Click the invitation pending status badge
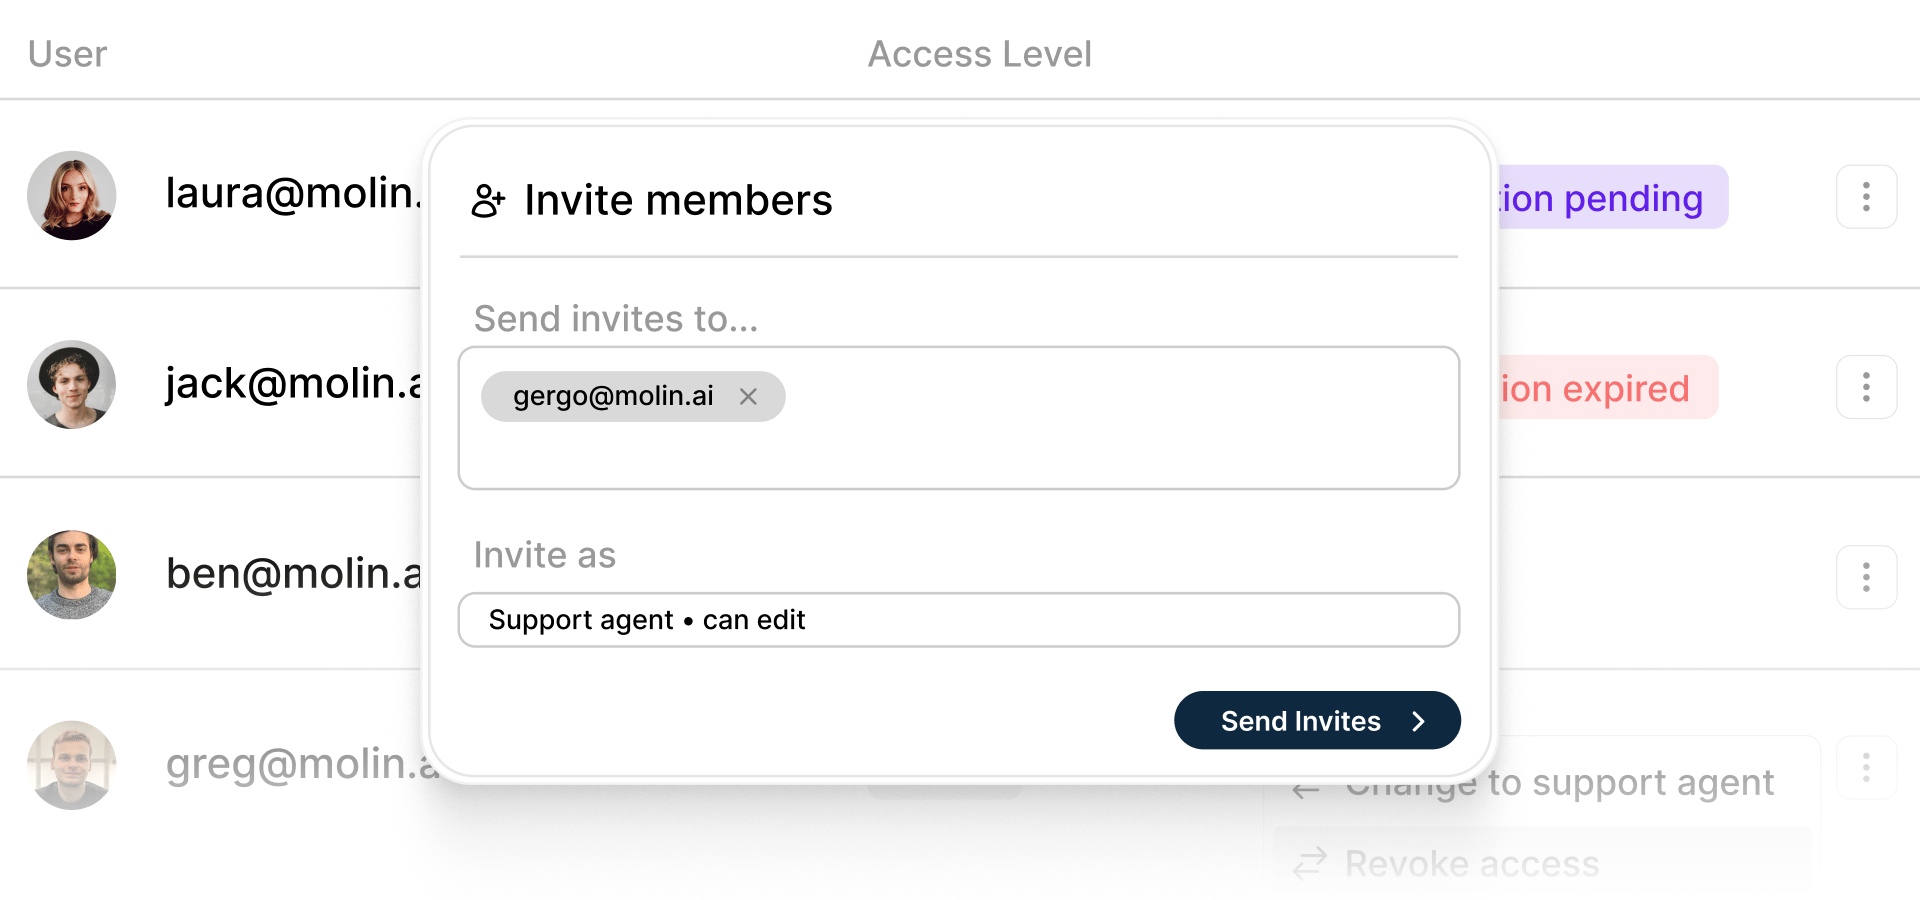The image size is (1920, 900). click(x=1612, y=197)
